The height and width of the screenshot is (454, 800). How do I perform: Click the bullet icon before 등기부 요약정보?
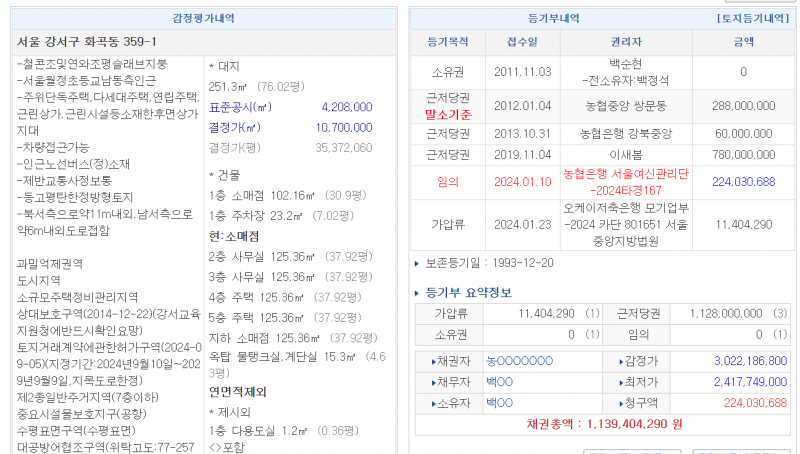[x=419, y=293]
